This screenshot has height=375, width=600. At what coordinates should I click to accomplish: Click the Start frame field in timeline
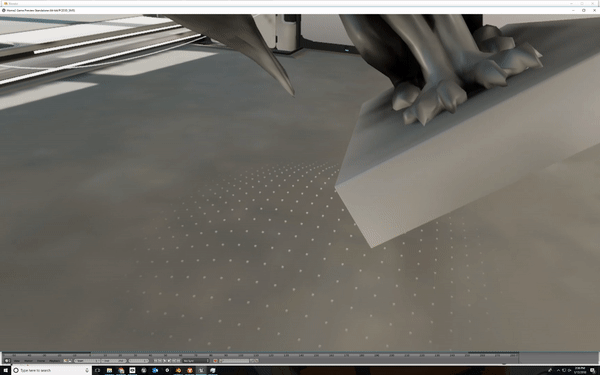pos(87,360)
